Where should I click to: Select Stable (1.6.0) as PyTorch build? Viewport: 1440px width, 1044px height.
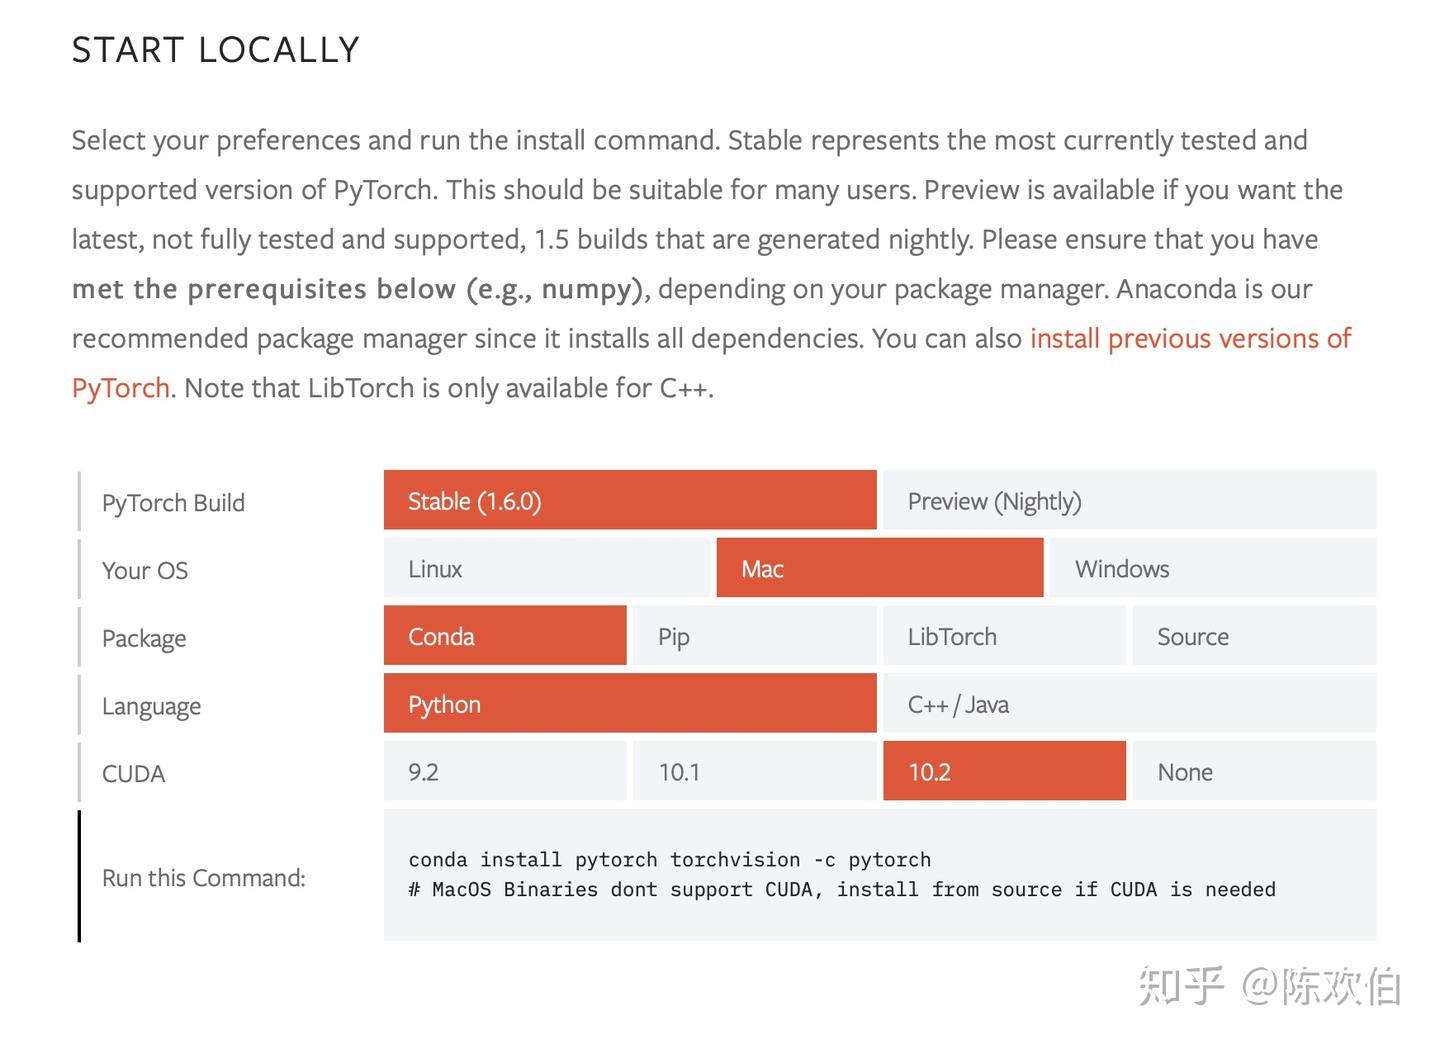pos(629,500)
